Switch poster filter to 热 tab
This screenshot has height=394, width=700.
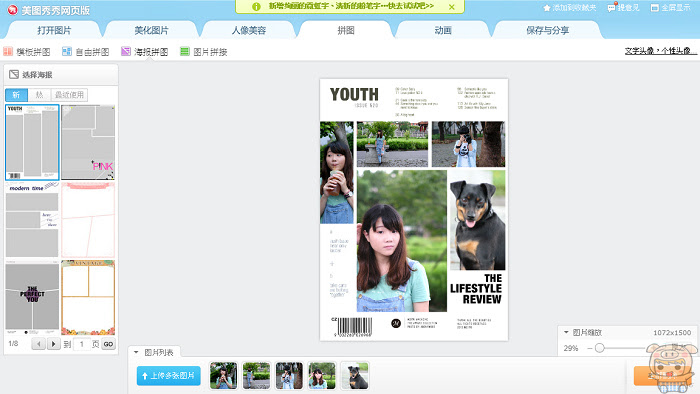39,95
